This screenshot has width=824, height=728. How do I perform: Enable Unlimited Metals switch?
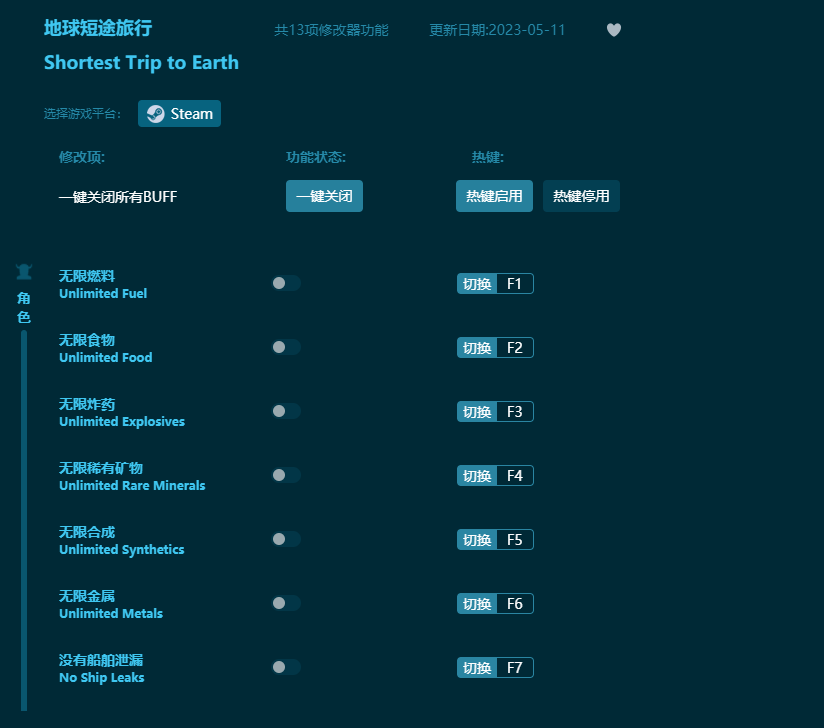[x=286, y=603]
